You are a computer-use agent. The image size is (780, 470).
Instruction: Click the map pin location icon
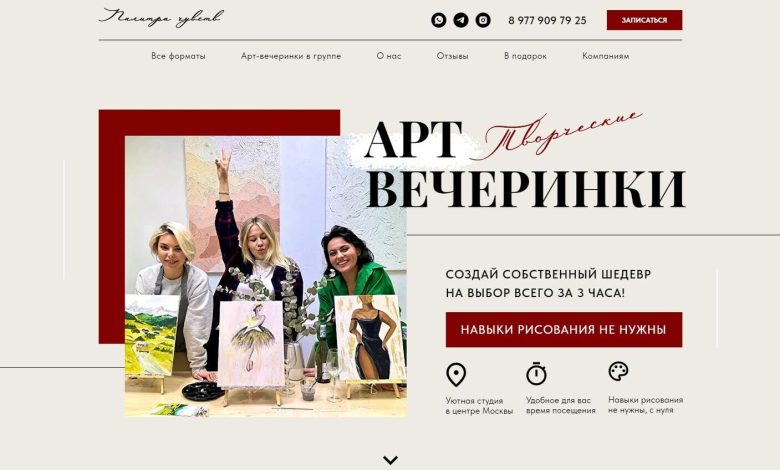[456, 375]
